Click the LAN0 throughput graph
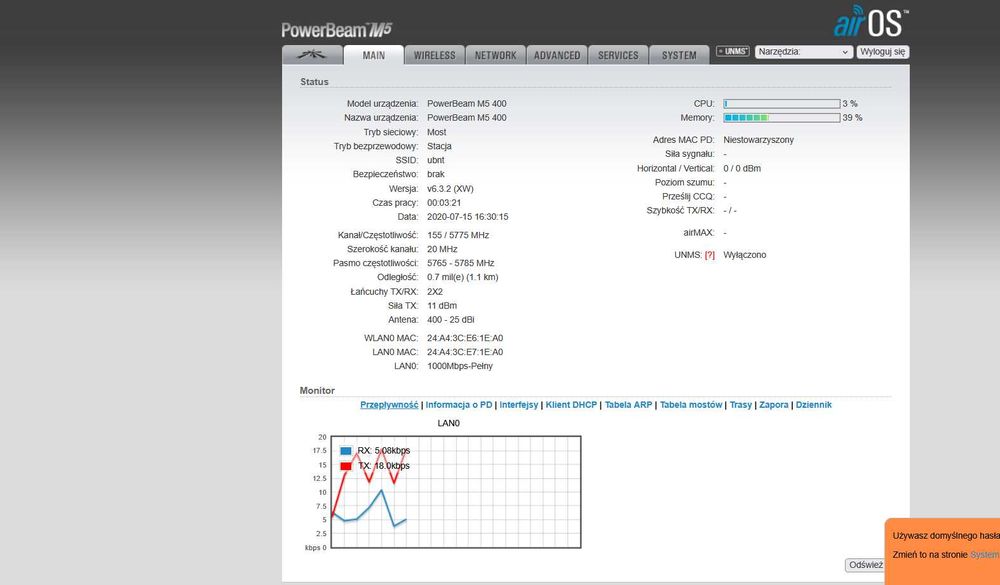 click(x=455, y=492)
